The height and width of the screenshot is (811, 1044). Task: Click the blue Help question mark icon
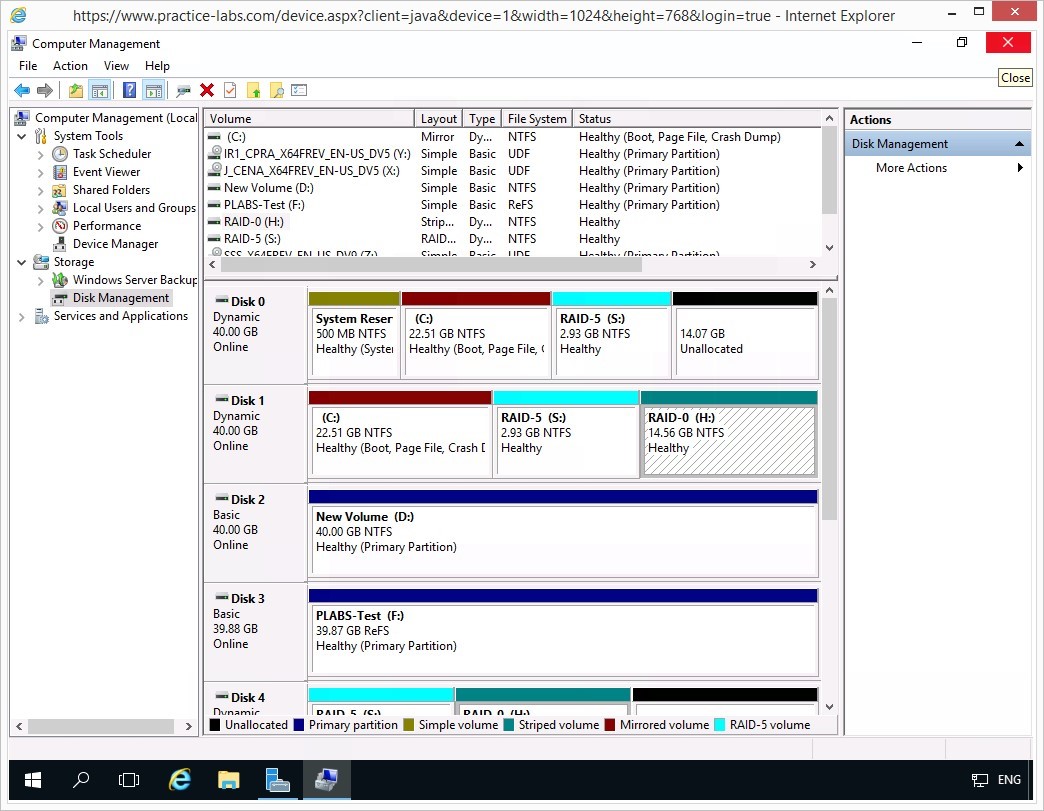click(x=129, y=91)
